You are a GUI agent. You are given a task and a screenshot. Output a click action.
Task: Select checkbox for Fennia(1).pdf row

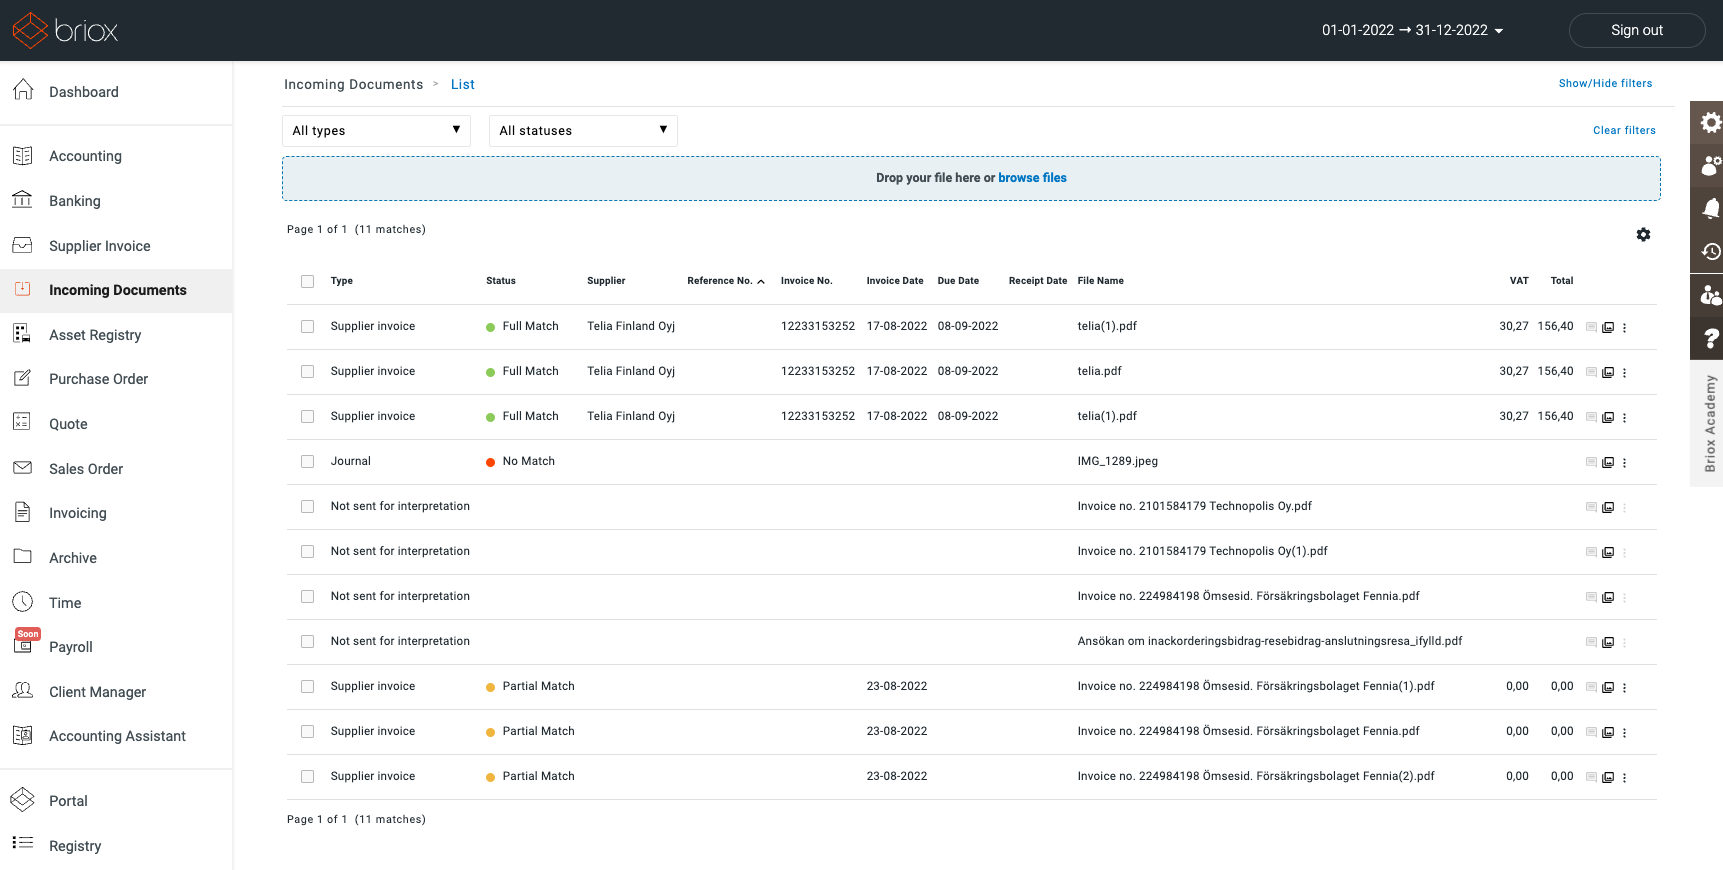(x=307, y=686)
